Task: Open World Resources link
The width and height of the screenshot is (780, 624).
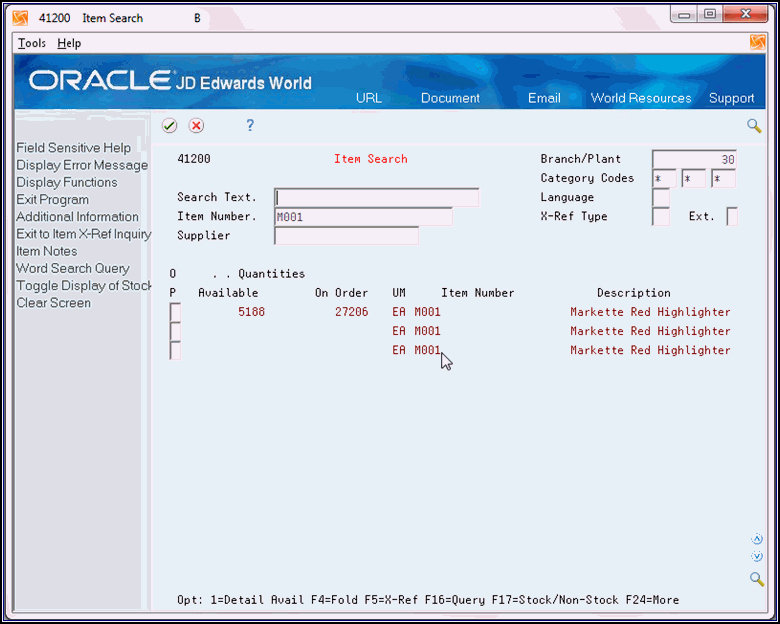Action: point(641,98)
